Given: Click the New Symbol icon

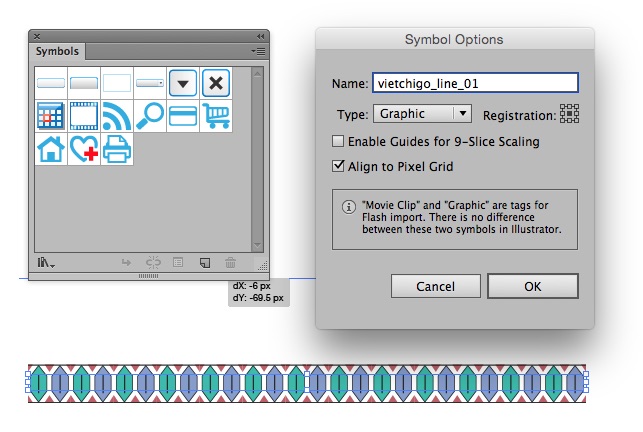Looking at the screenshot, I should coord(204,263).
